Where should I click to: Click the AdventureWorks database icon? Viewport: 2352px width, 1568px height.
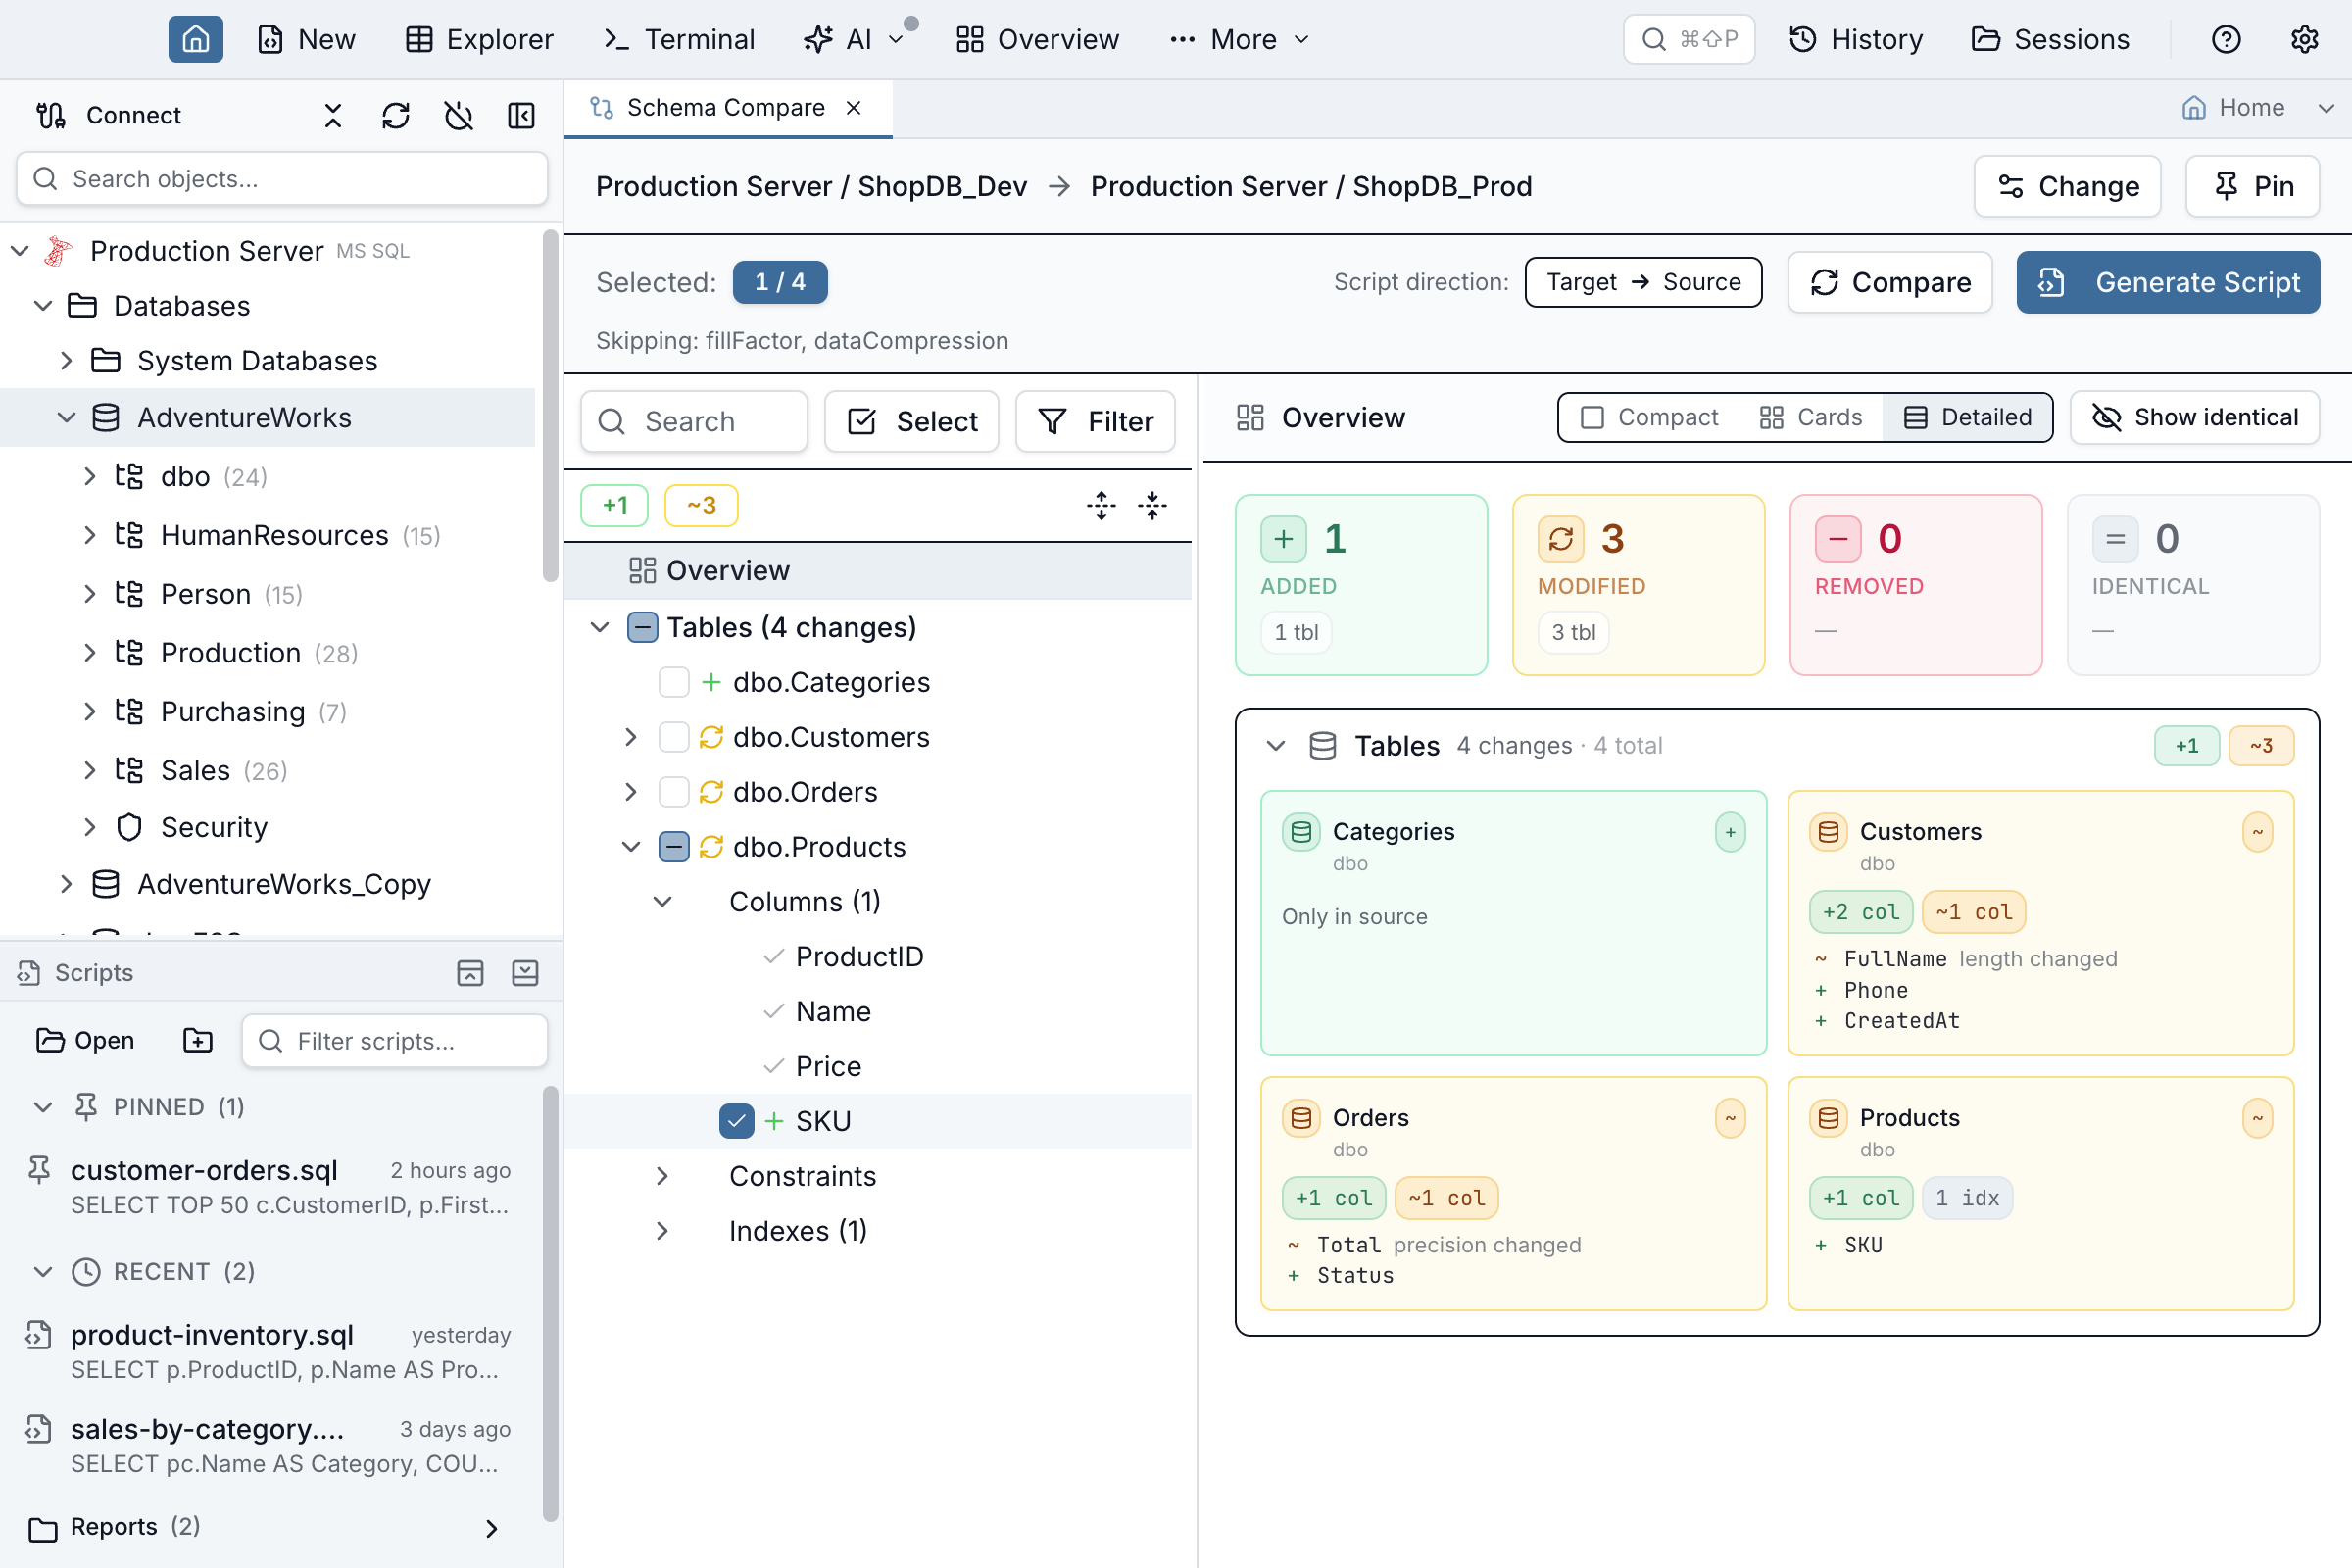click(x=106, y=418)
